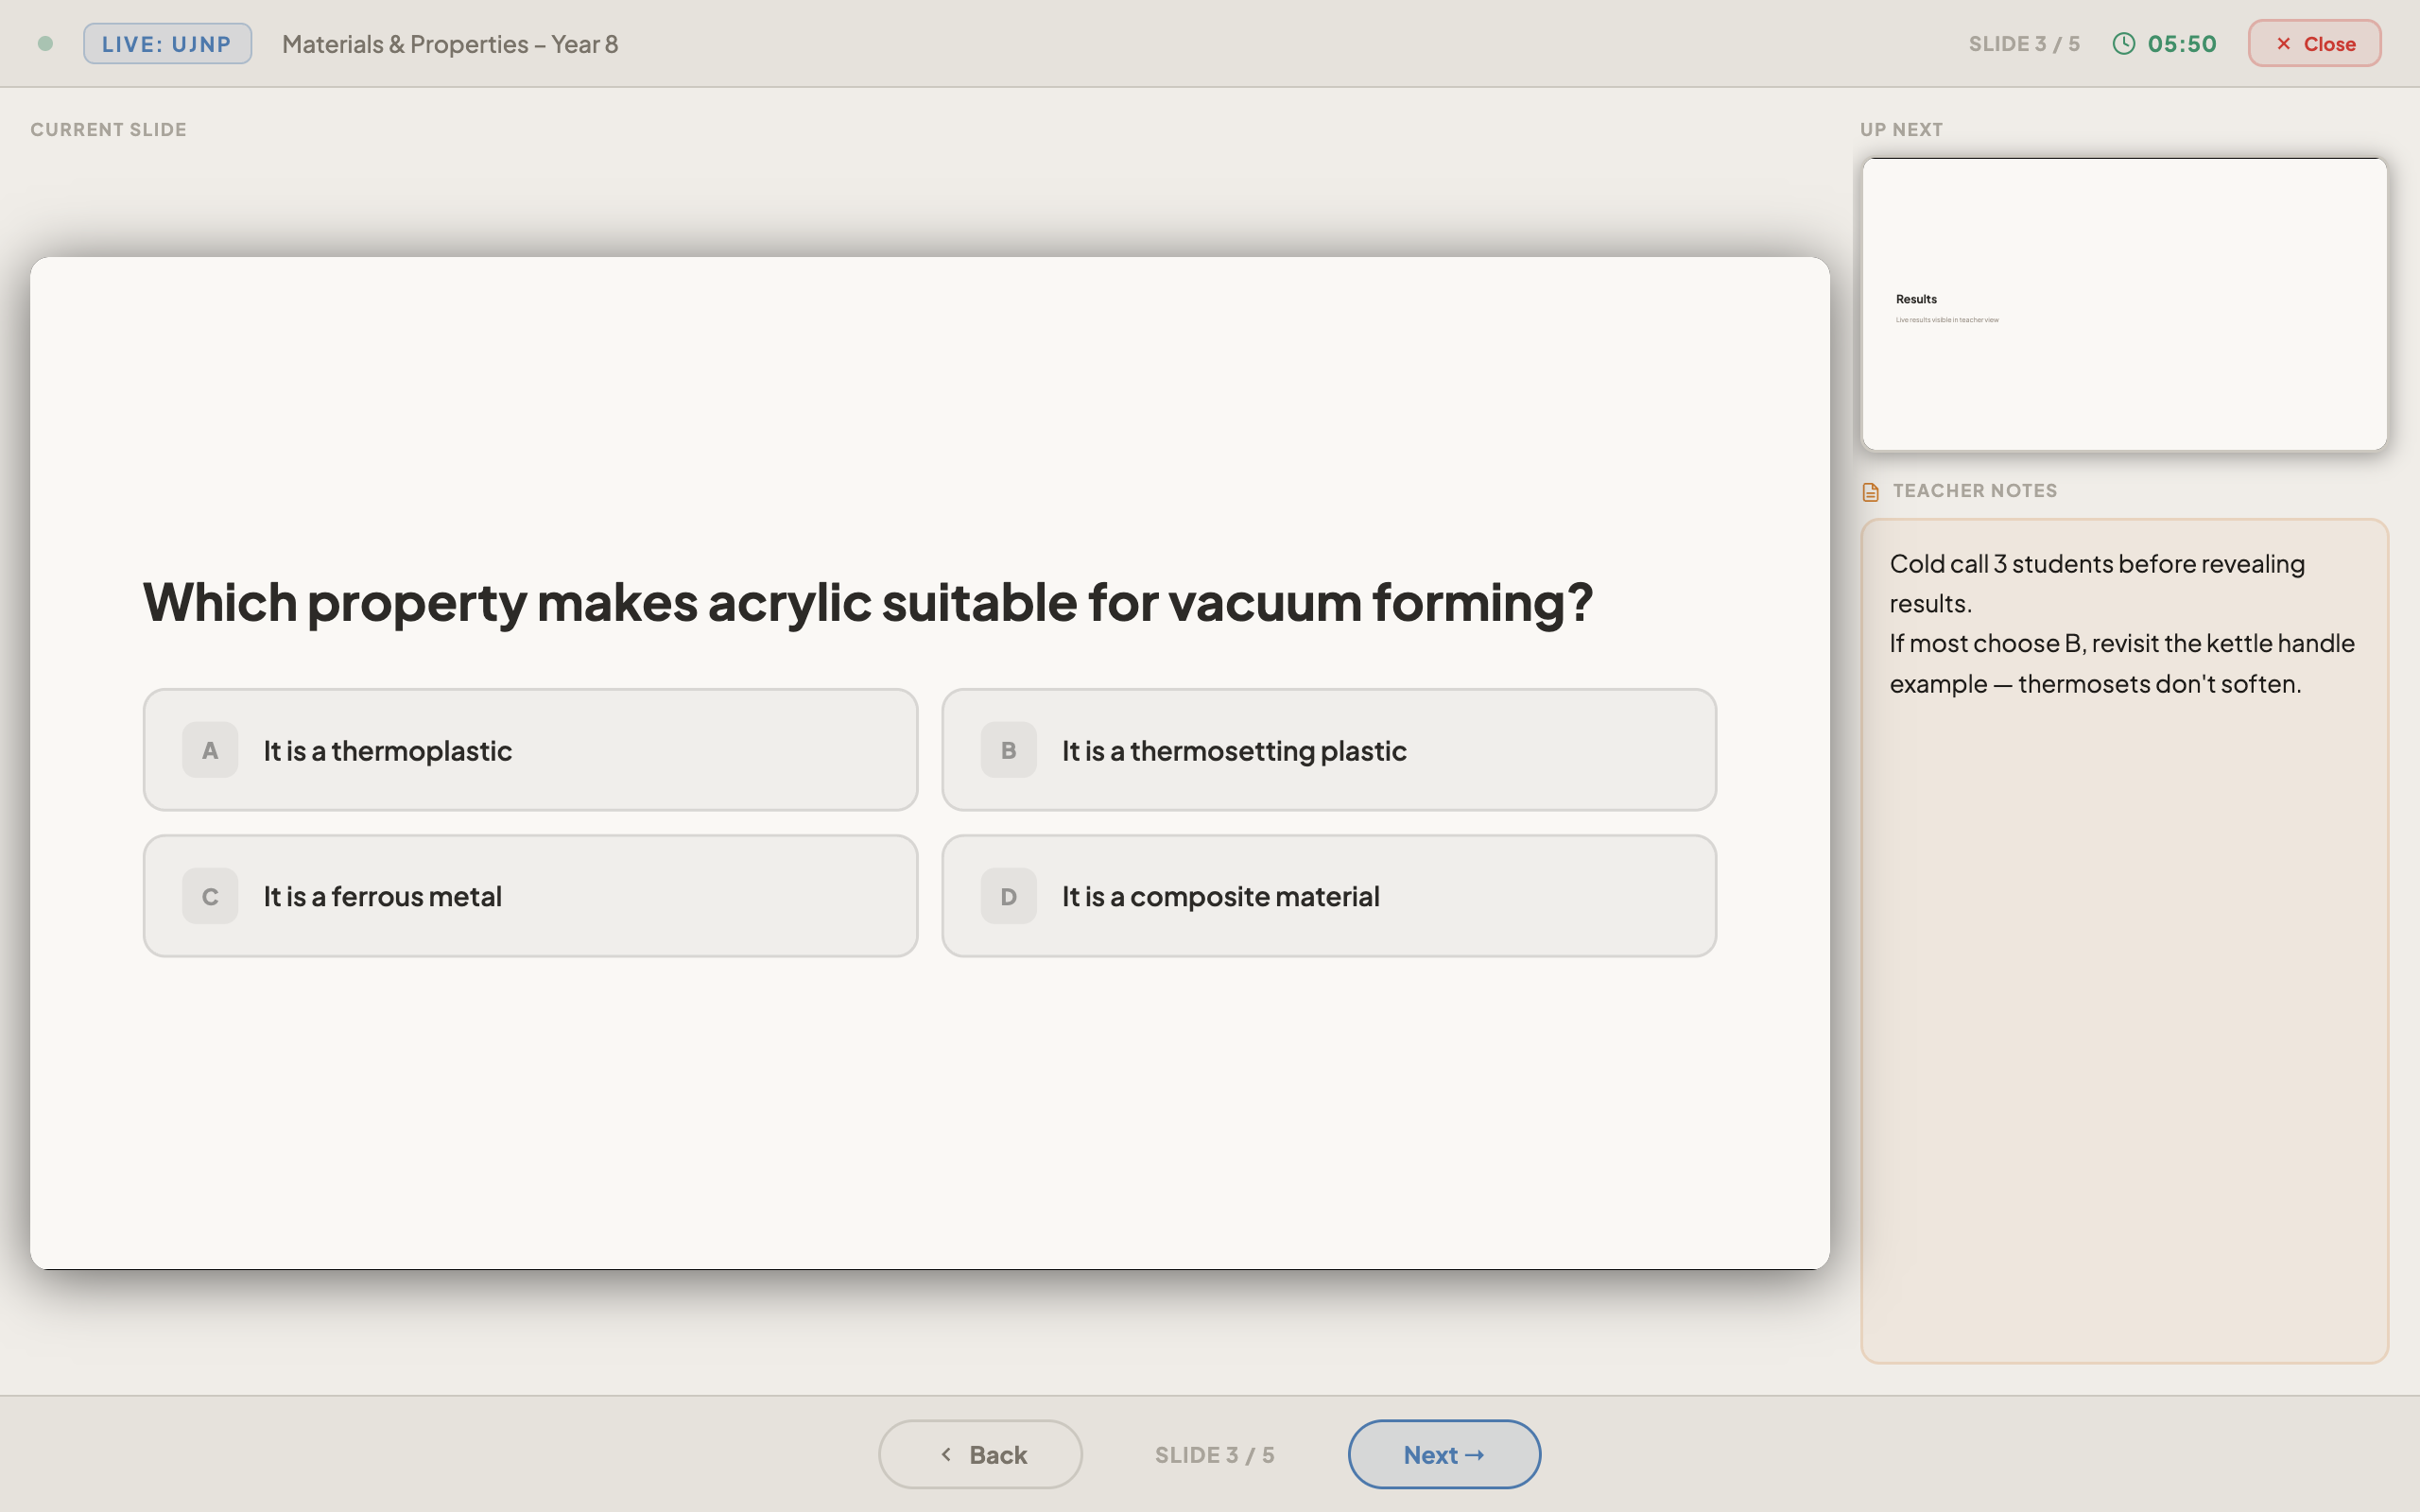Image resolution: width=2420 pixels, height=1512 pixels.
Task: Click the "SLIDE 3 / 5" indicator in header
Action: [2024, 44]
